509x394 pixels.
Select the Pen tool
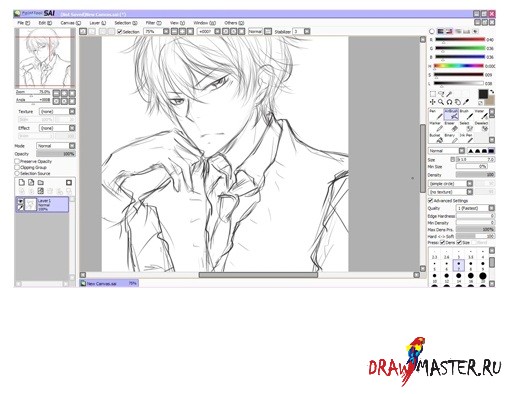(436, 114)
